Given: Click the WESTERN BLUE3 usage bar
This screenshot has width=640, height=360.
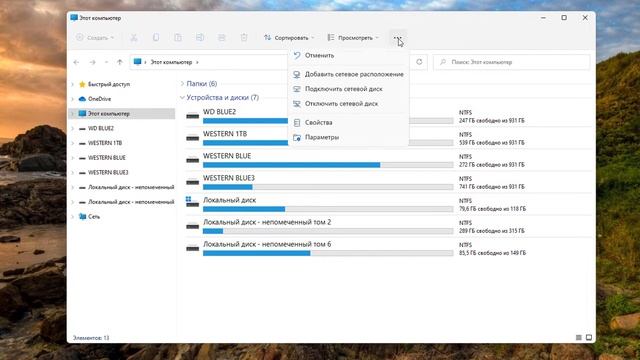Looking at the screenshot, I should pos(328,187).
